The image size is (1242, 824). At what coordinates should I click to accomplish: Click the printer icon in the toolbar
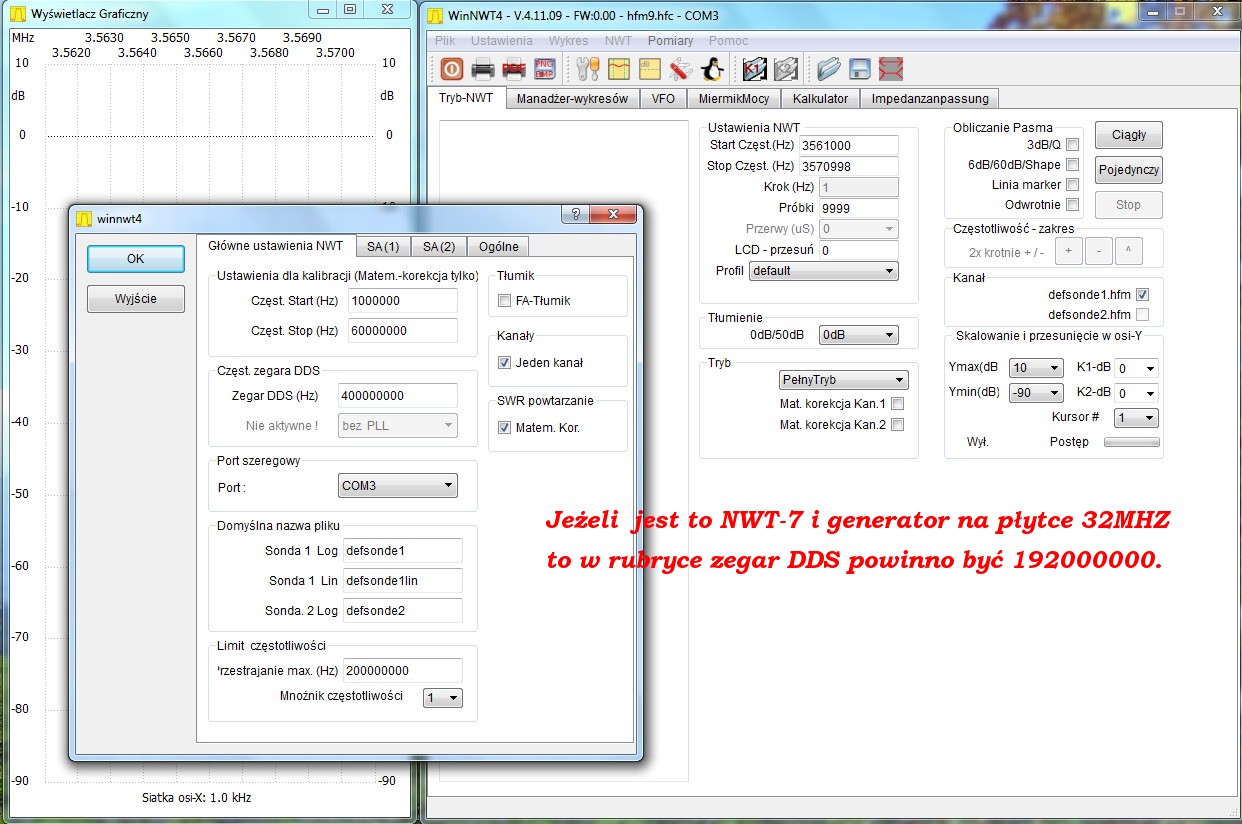(483, 69)
